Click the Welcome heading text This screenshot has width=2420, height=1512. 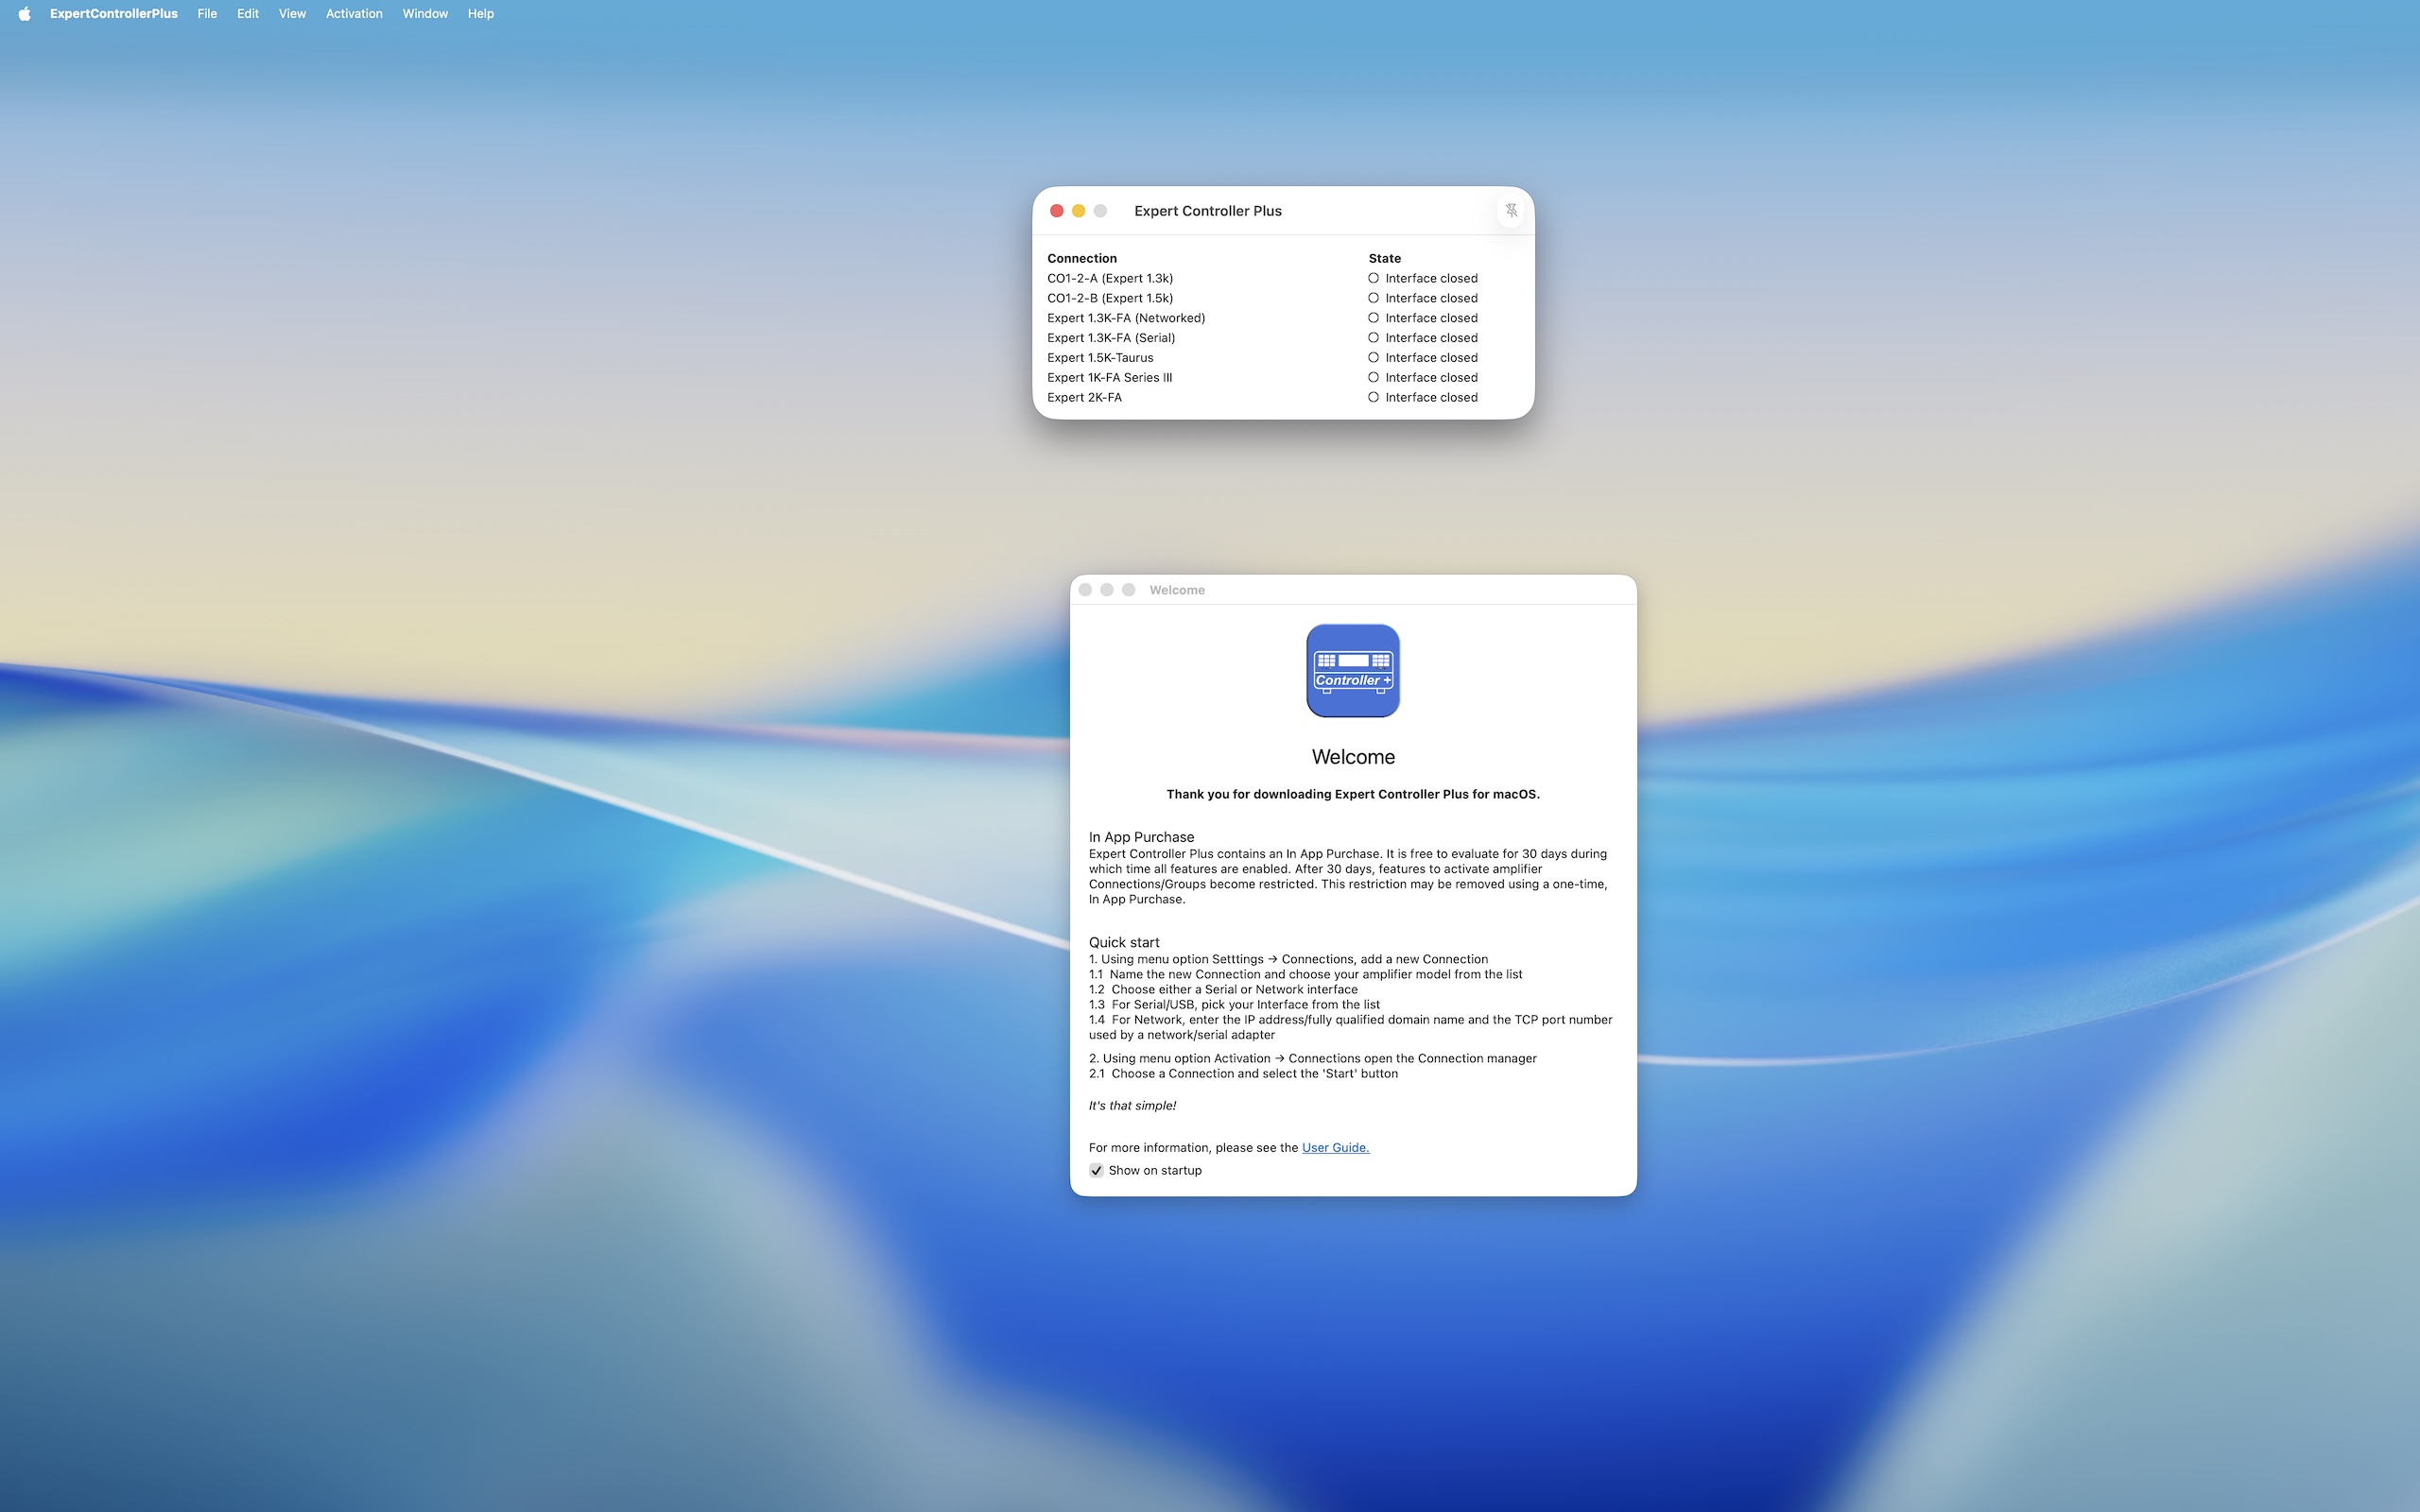click(x=1353, y=757)
